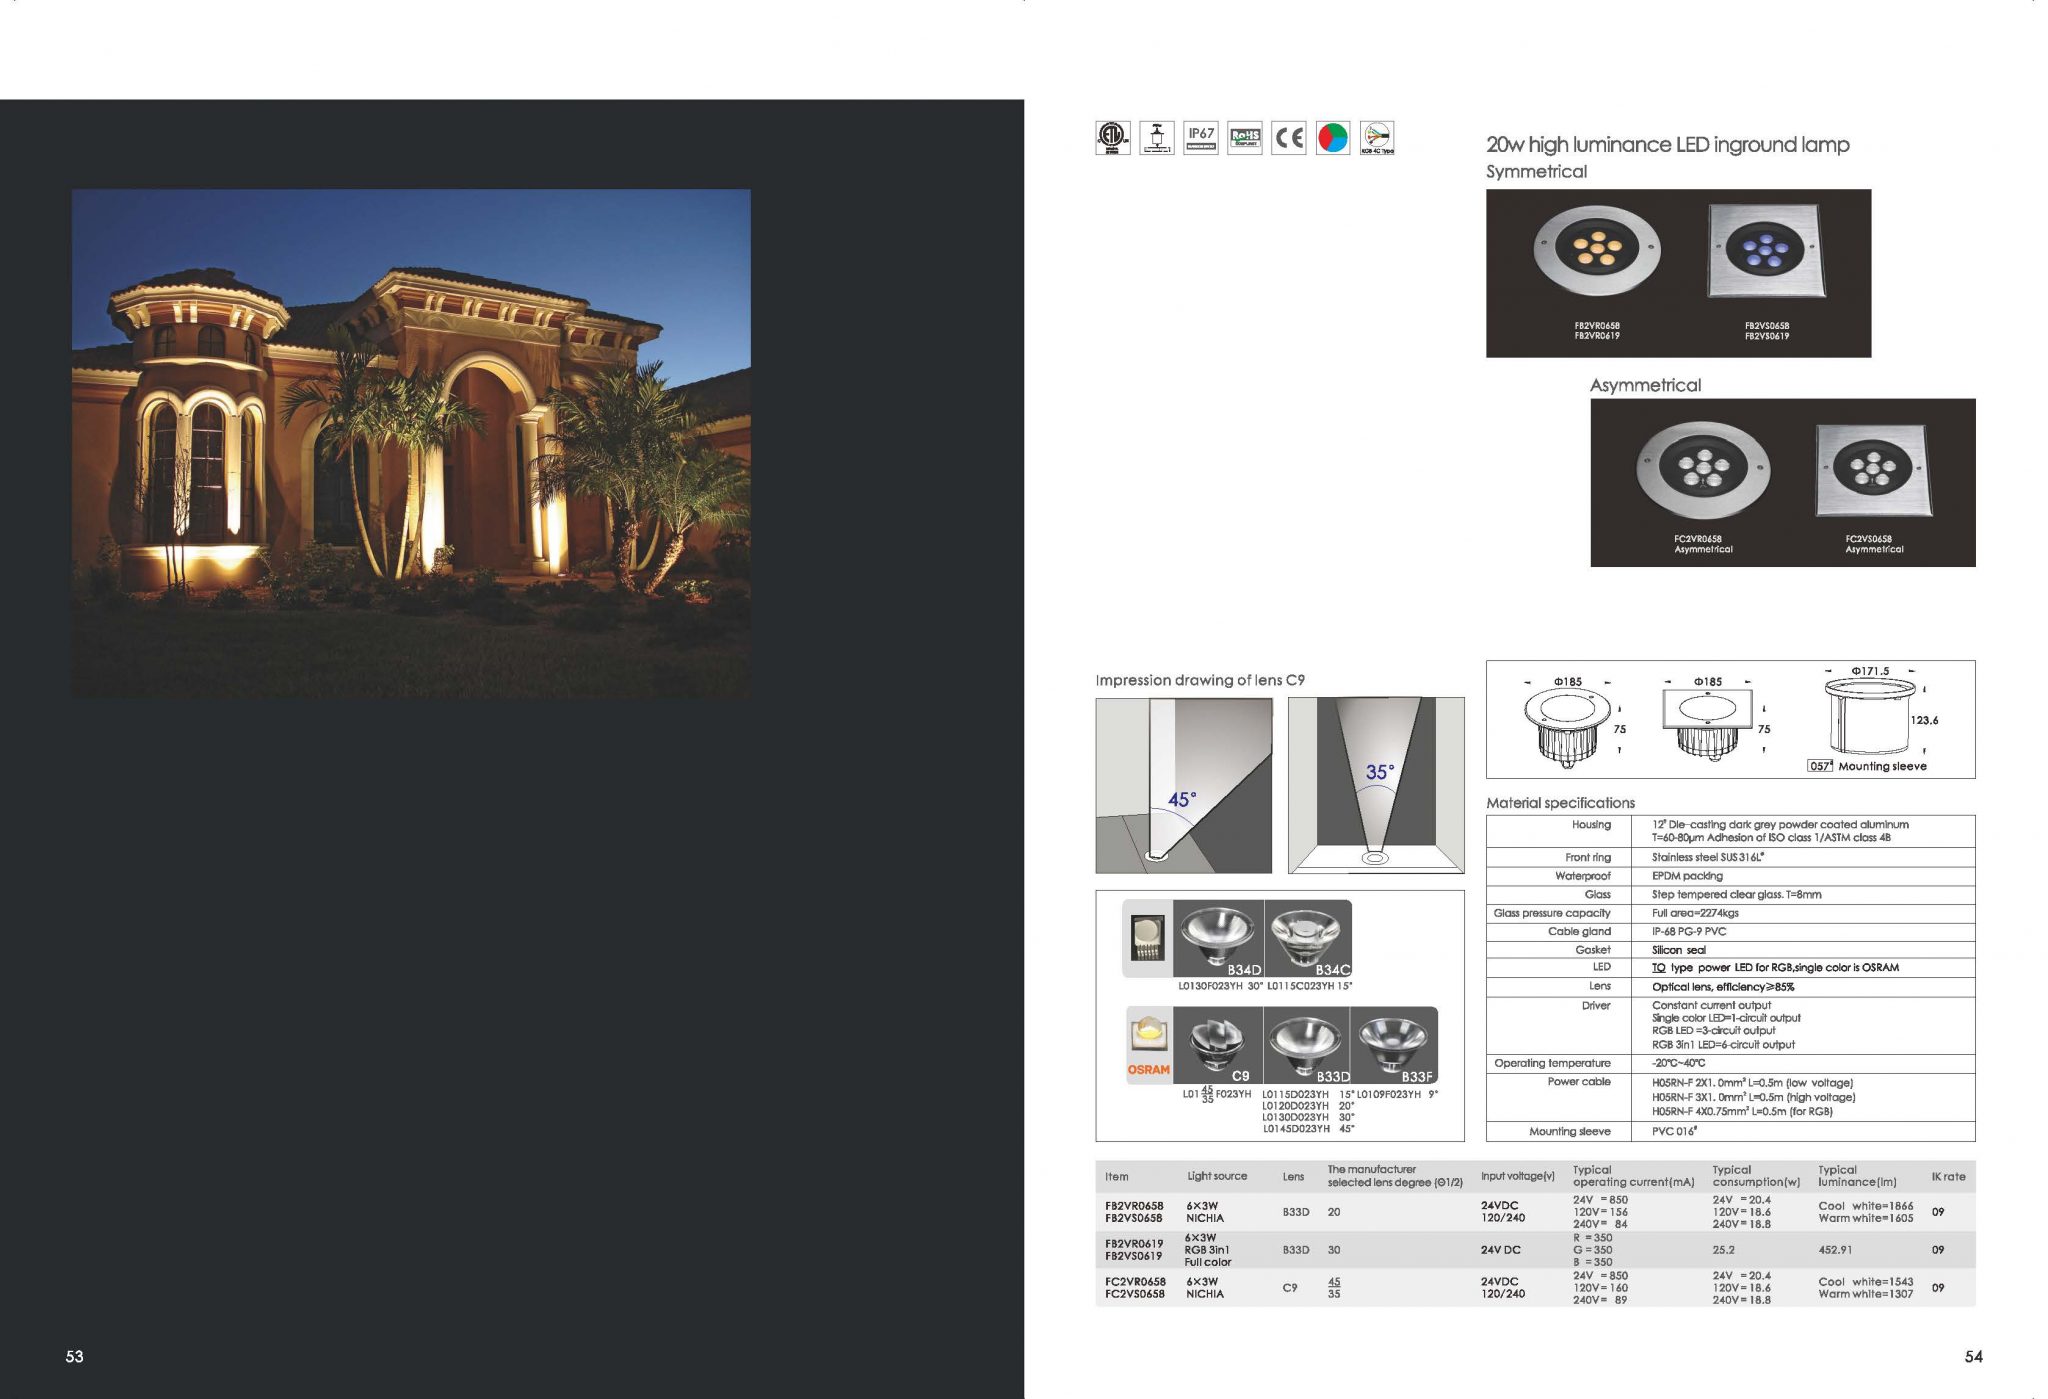Click the square asymmetrical FC2VS0658 lamp
This screenshot has width=2048, height=1399.
click(x=1872, y=471)
